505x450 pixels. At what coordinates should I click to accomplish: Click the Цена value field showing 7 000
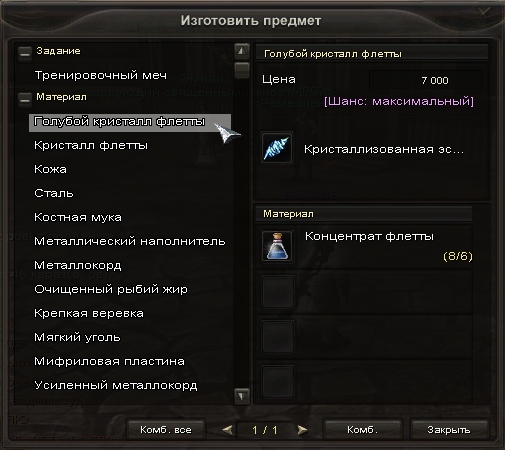[x=426, y=80]
